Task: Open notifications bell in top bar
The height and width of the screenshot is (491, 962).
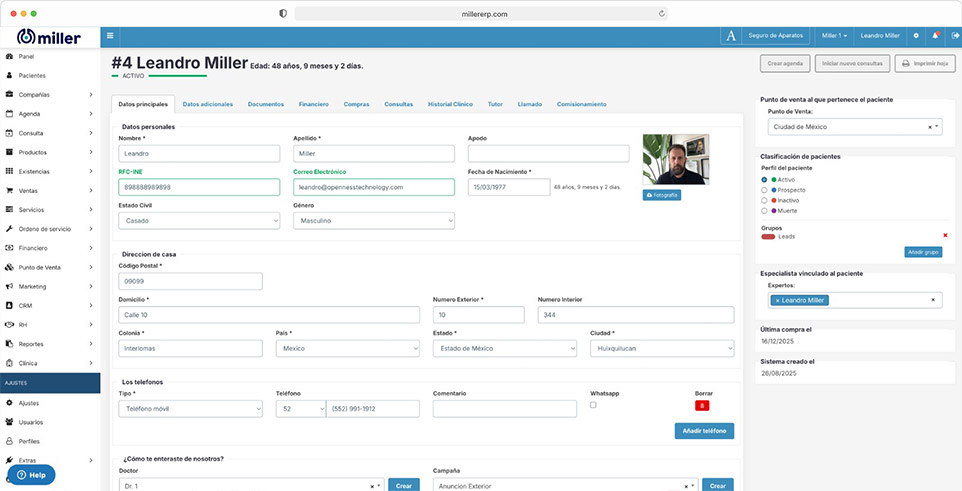Action: coord(936,36)
